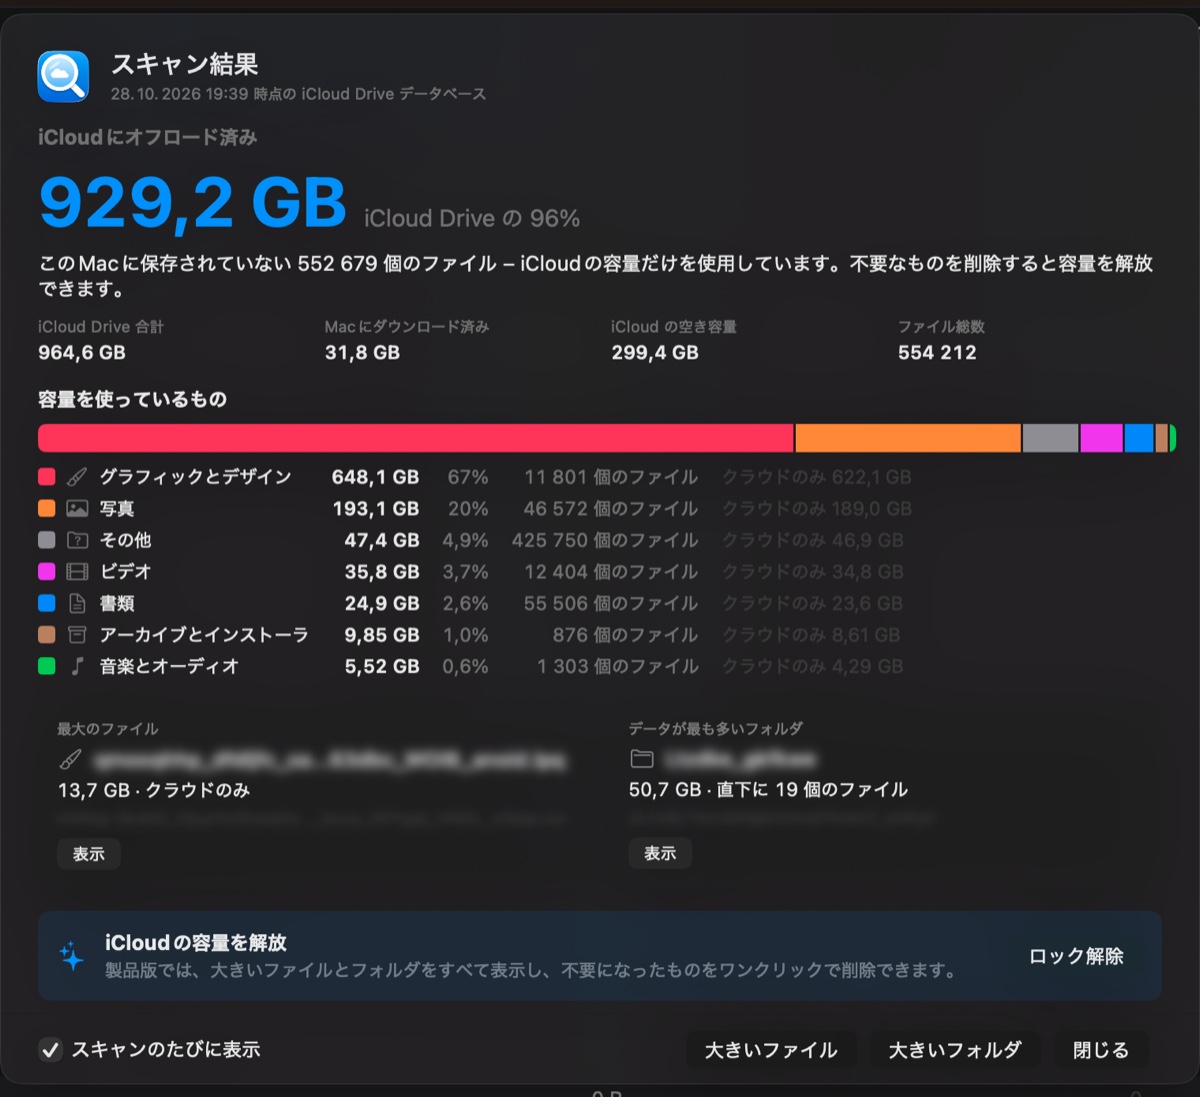Click the brown swatch for アーカイブとインストーラ
This screenshot has height=1097, width=1200.
click(46, 634)
